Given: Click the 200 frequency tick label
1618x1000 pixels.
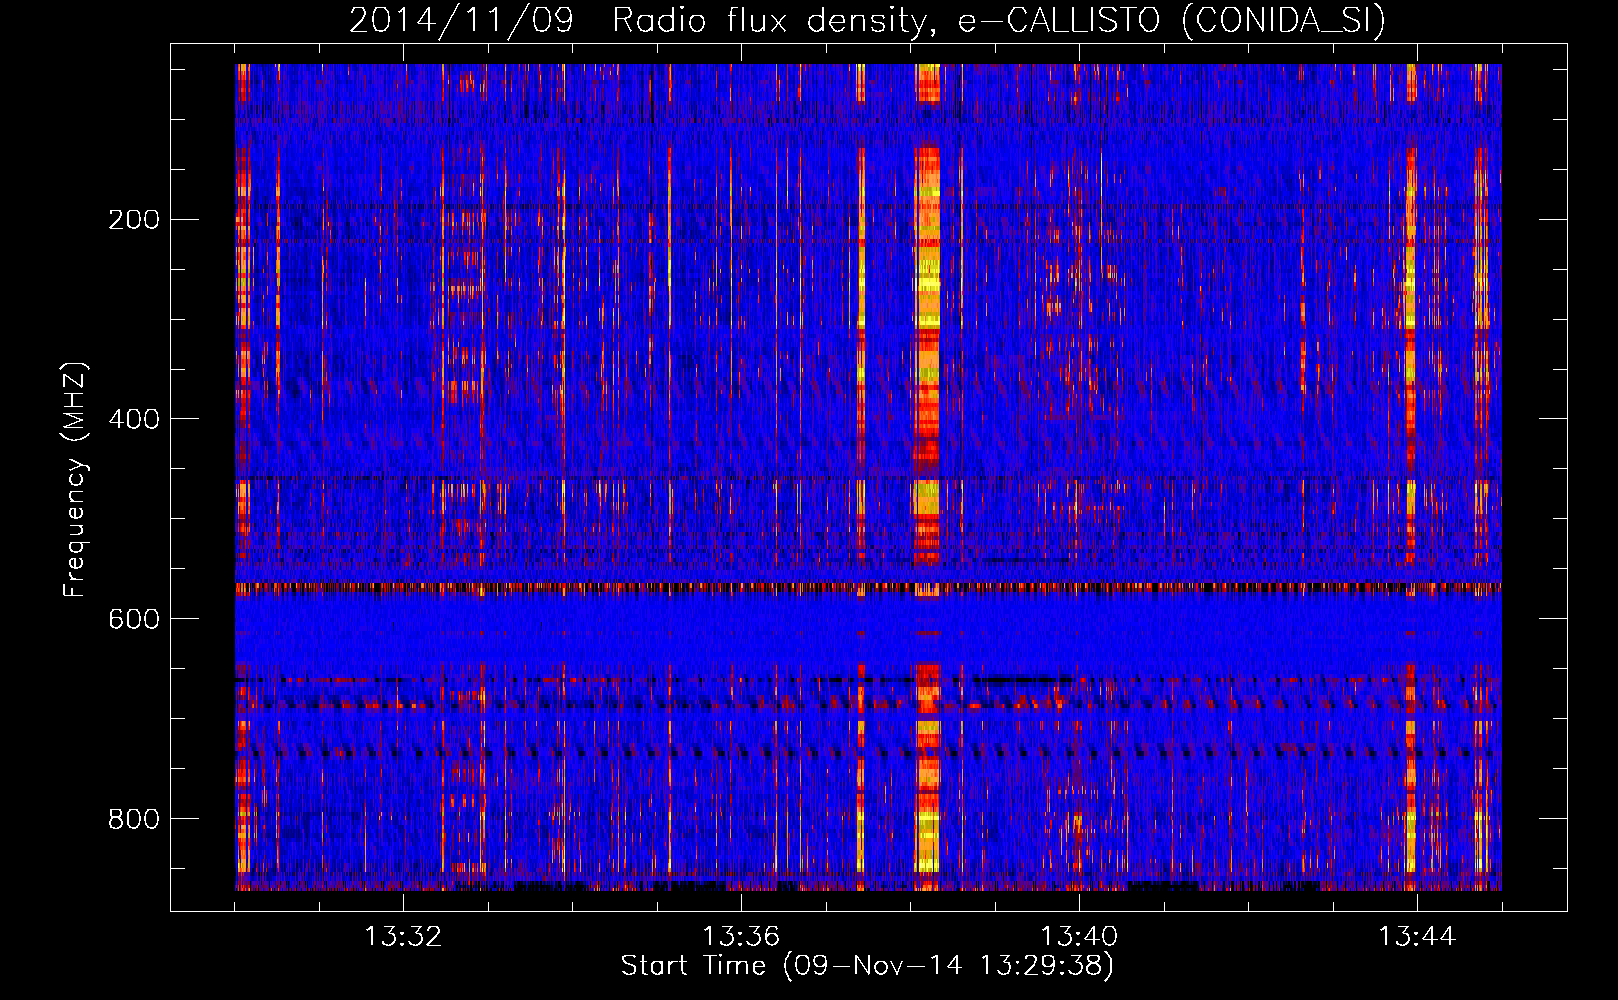Looking at the screenshot, I should click(134, 220).
